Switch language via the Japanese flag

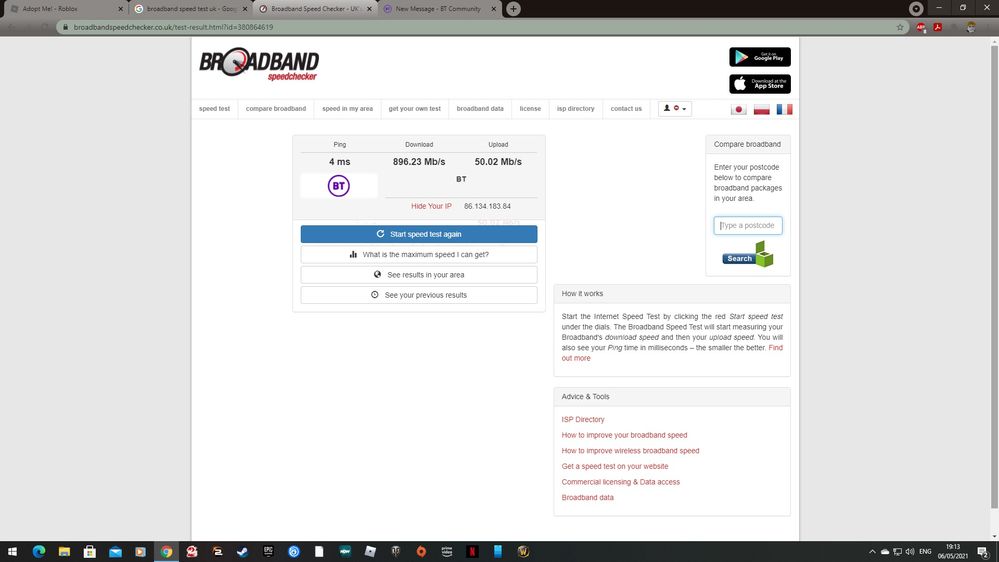pyautogui.click(x=739, y=109)
